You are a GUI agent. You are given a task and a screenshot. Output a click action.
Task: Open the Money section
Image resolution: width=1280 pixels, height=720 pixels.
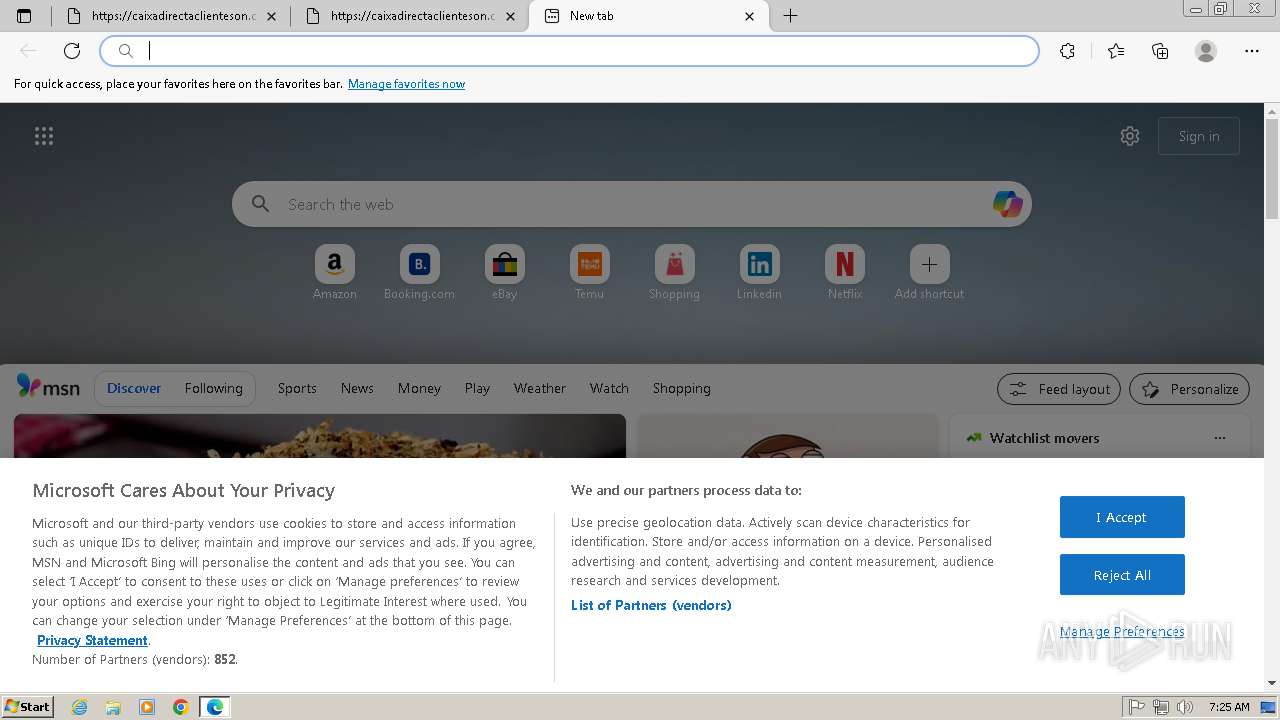(x=419, y=388)
